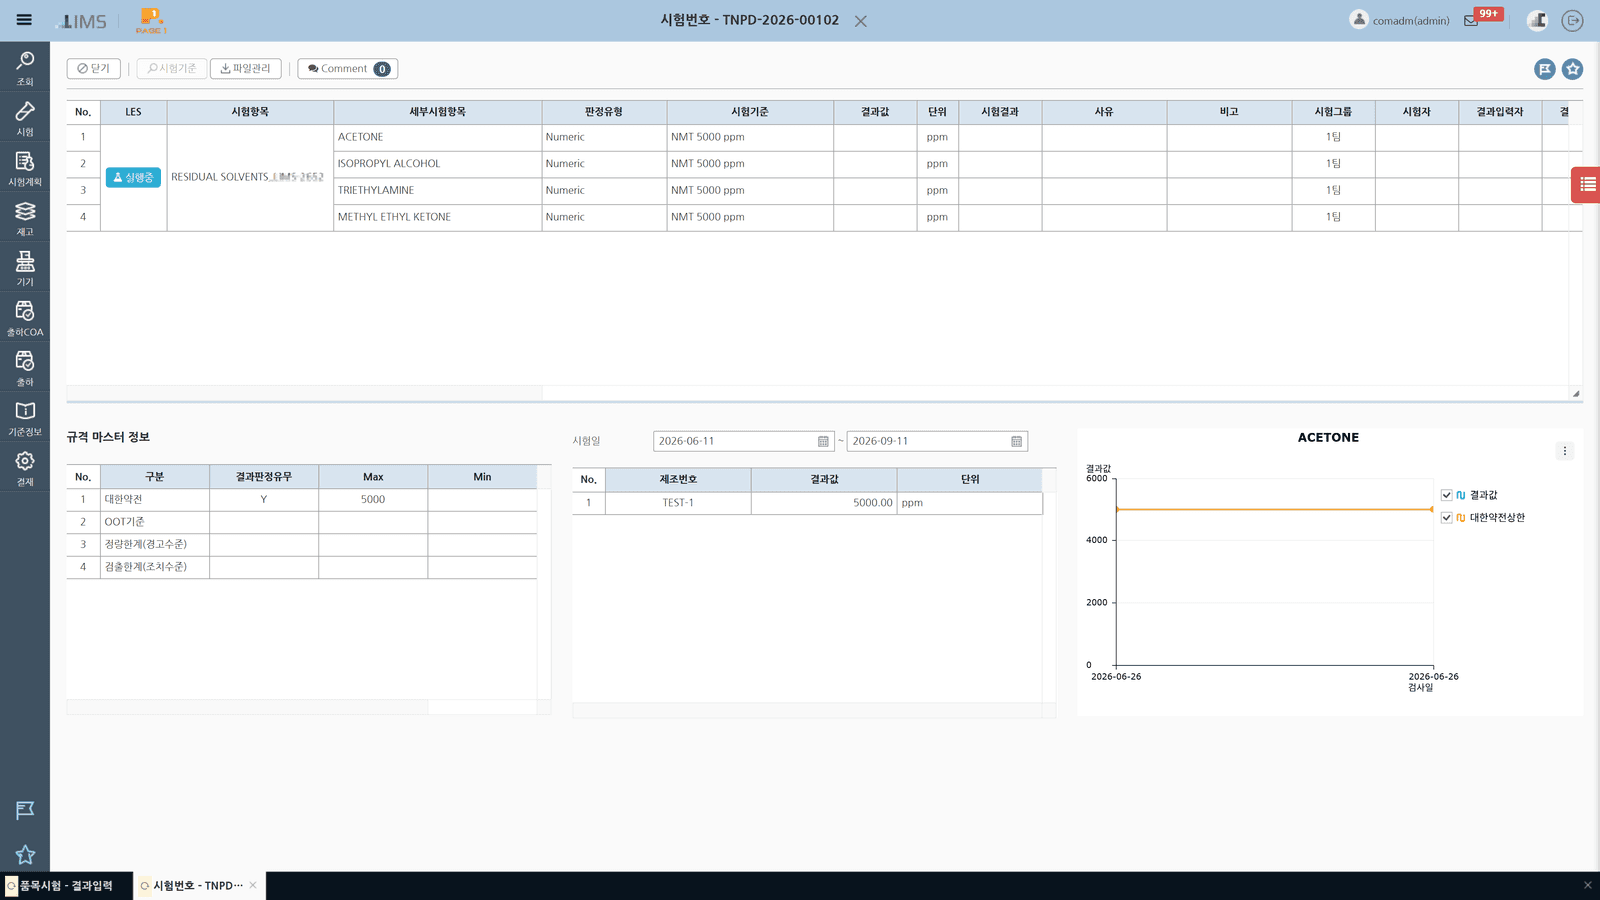This screenshot has width=1600, height=900.
Task: Click the 세부시험항목 column header
Action: pyautogui.click(x=437, y=112)
